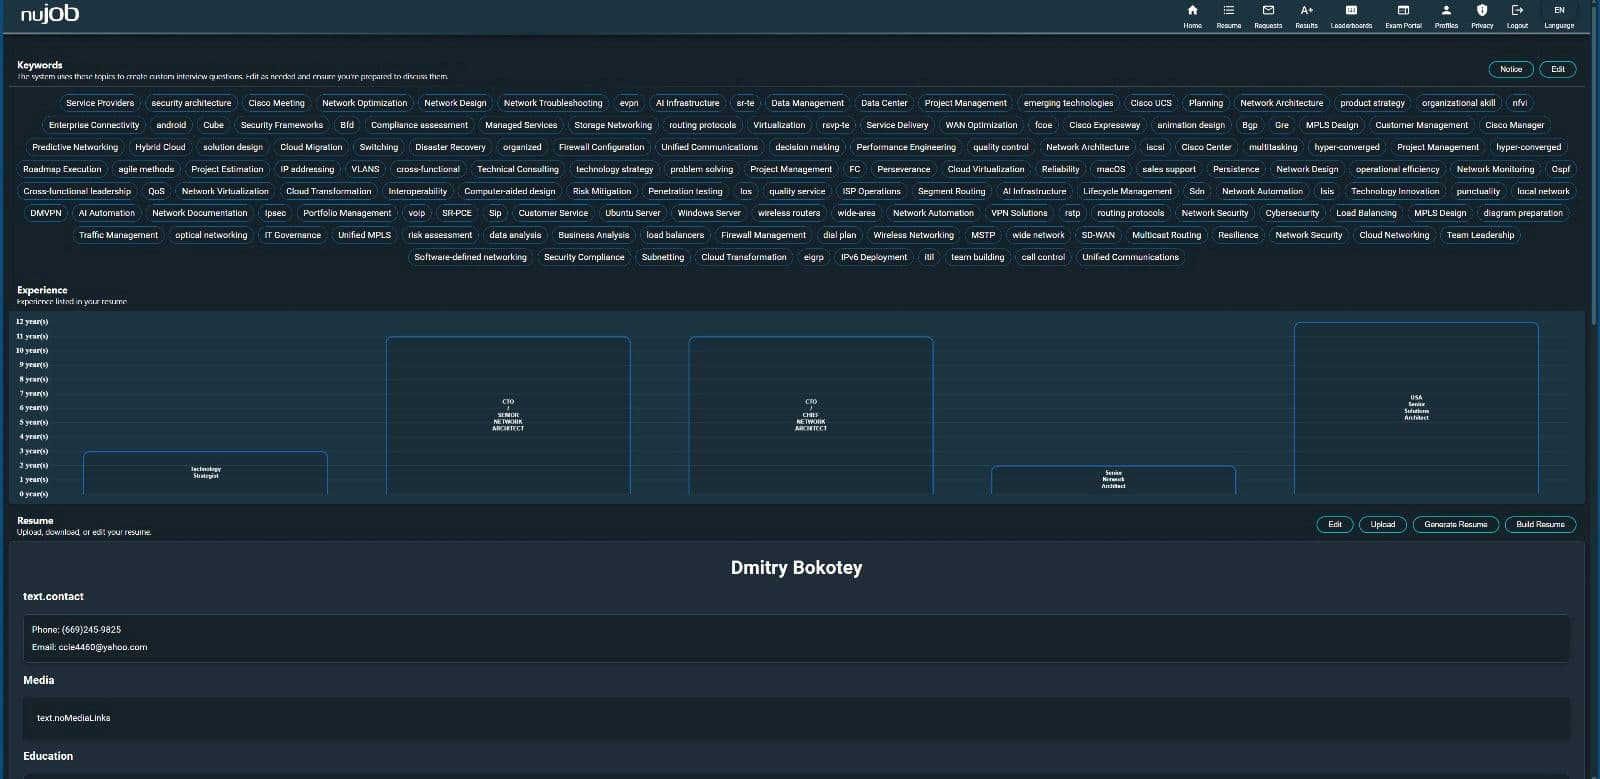Screen dimensions: 1600x779
Task: Click the Logout icon
Action: pyautogui.click(x=1517, y=11)
